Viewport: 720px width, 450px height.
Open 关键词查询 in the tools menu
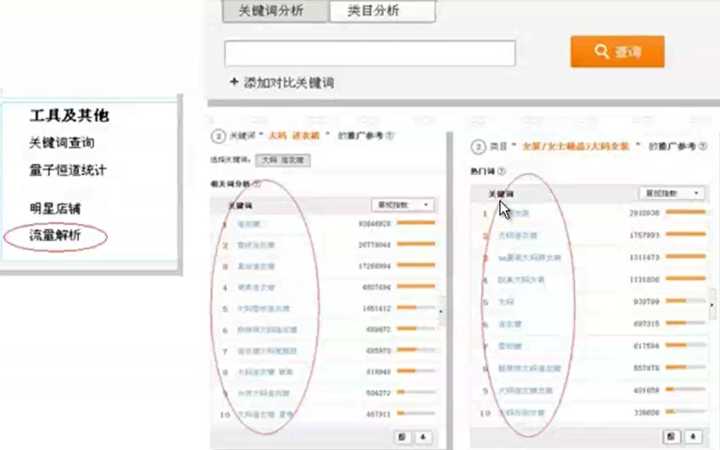[x=62, y=143]
